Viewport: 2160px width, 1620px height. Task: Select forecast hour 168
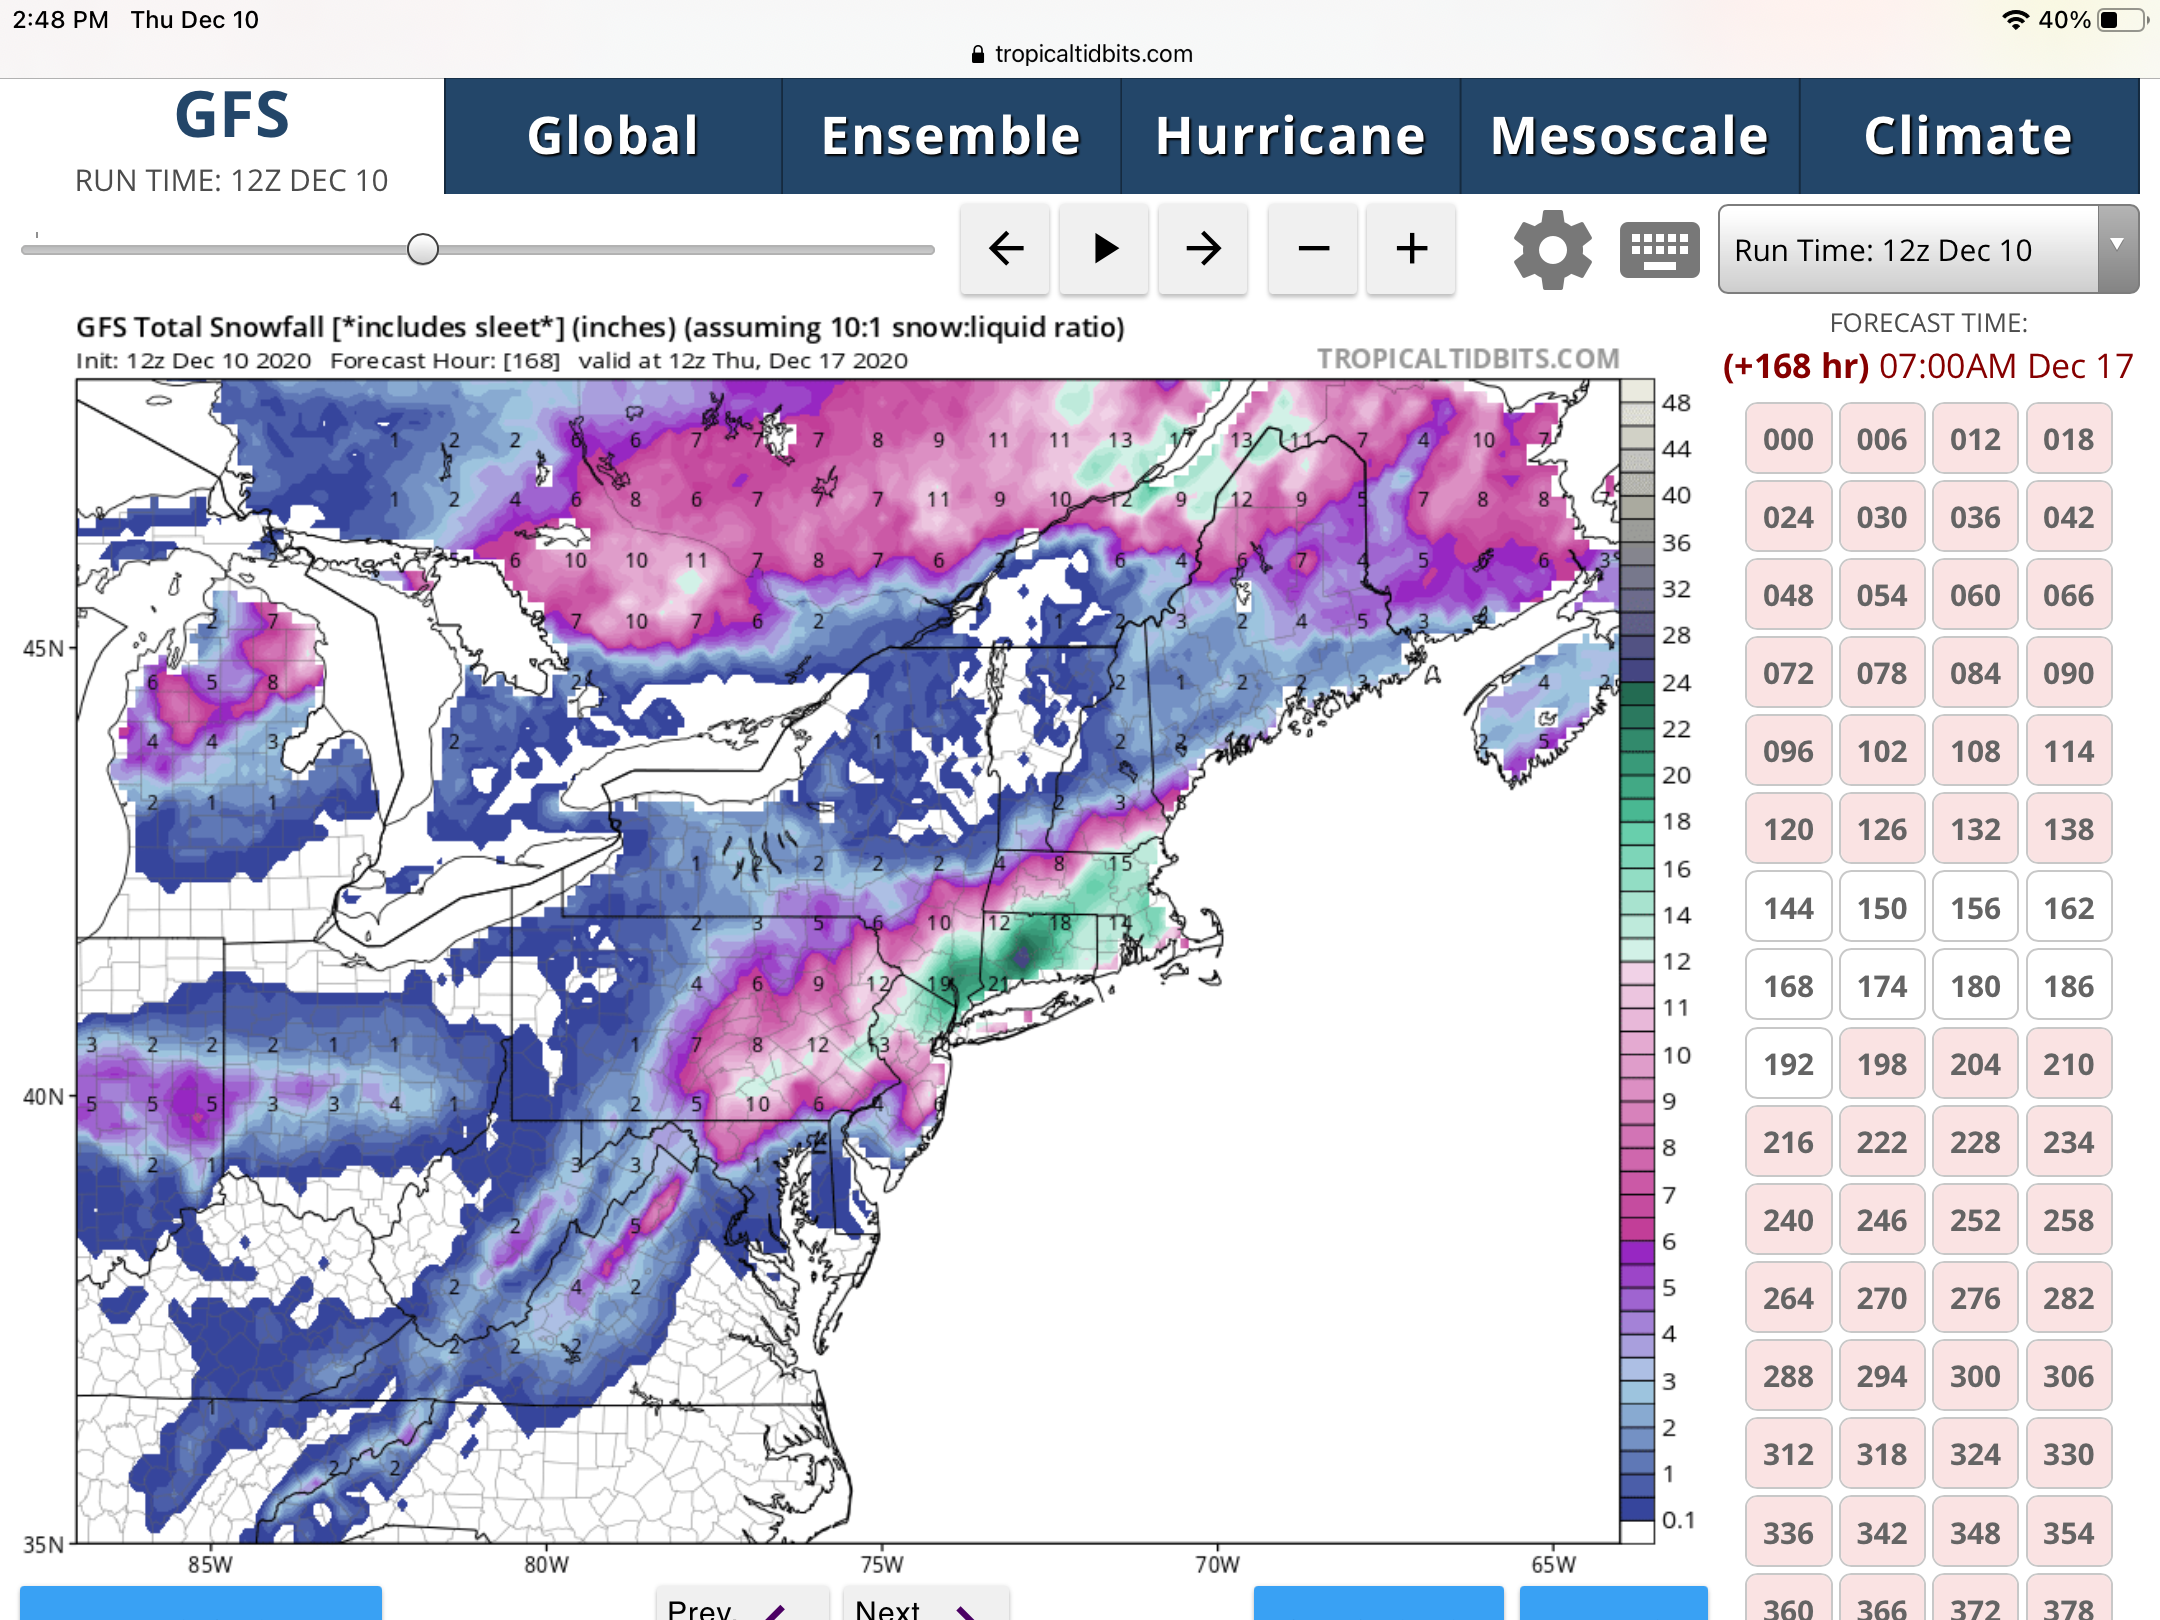point(1788,987)
